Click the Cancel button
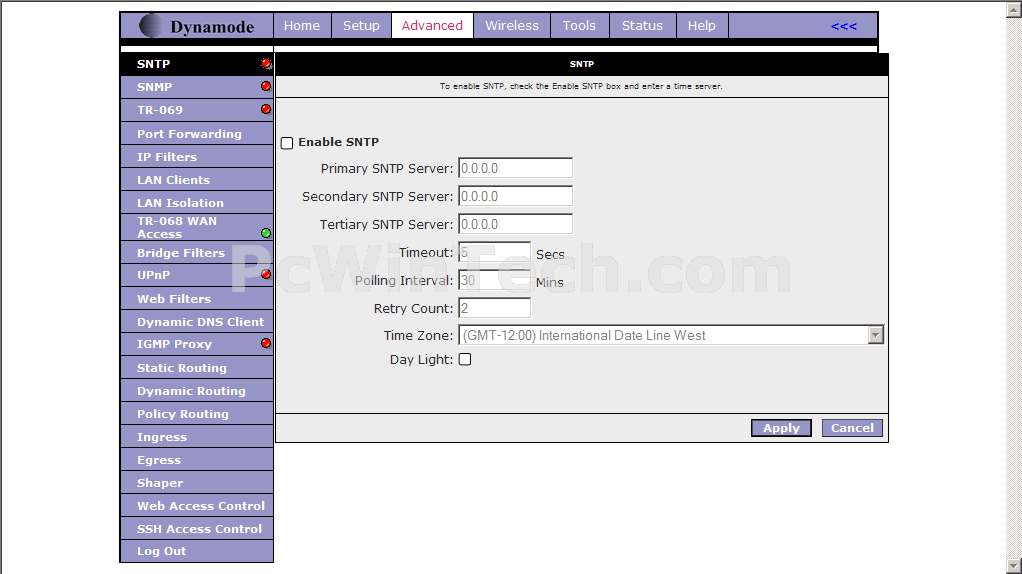The height and width of the screenshot is (574, 1022). (x=852, y=428)
